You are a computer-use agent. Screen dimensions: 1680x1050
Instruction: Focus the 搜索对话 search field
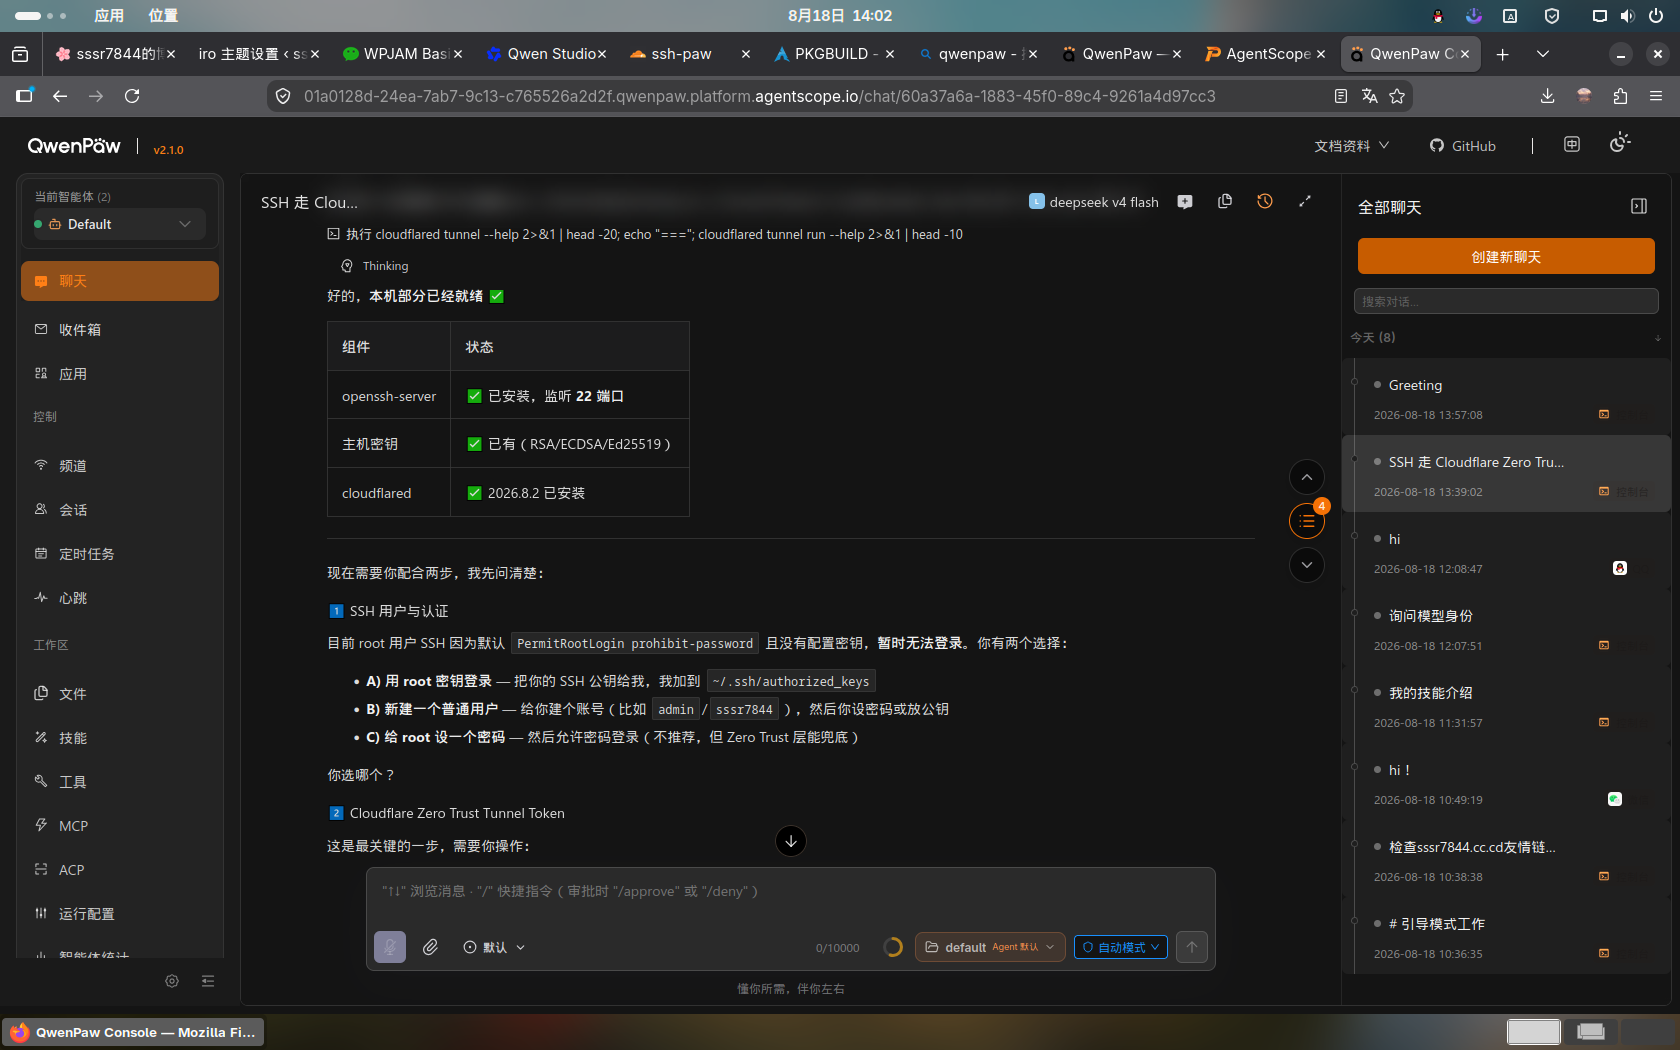tap(1506, 301)
